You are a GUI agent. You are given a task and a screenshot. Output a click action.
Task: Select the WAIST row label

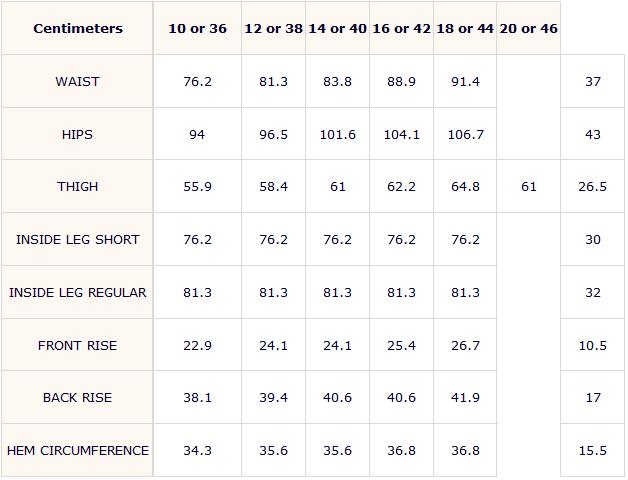pyautogui.click(x=77, y=81)
